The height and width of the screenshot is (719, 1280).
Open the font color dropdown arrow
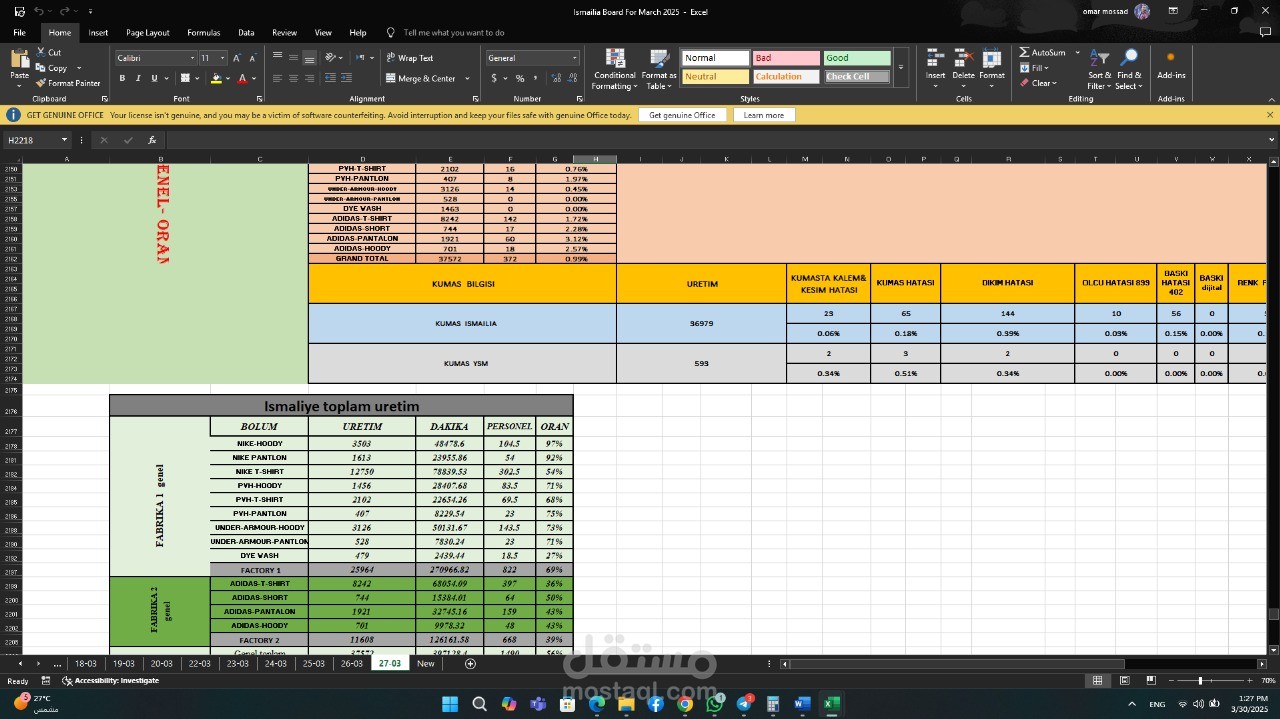[253, 78]
